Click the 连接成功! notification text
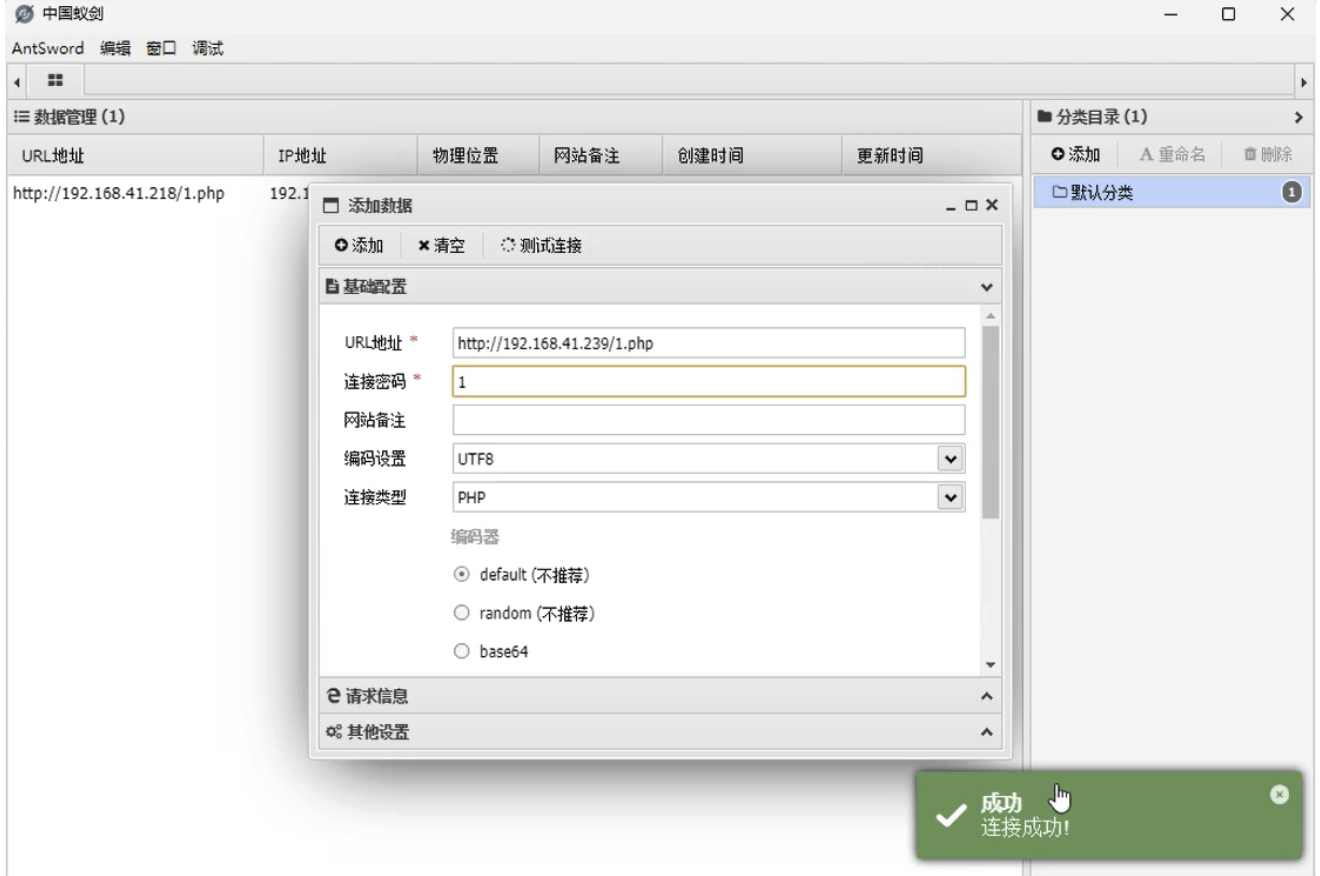1320x876 pixels. (x=1025, y=827)
